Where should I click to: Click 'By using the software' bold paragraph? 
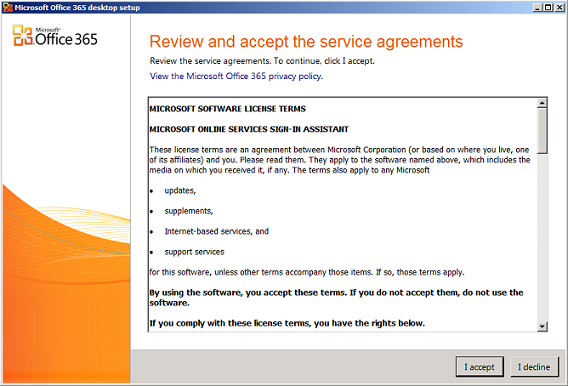point(337,298)
